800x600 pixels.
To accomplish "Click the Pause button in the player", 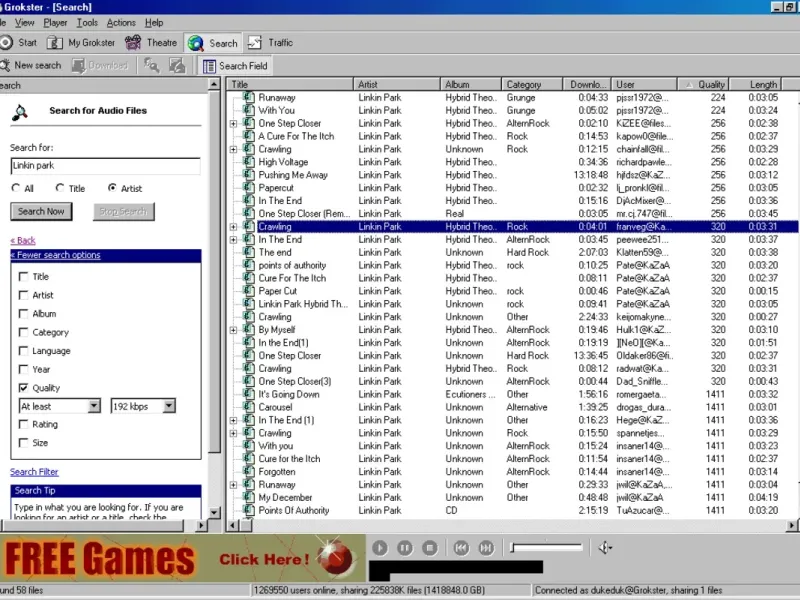I will tap(405, 548).
